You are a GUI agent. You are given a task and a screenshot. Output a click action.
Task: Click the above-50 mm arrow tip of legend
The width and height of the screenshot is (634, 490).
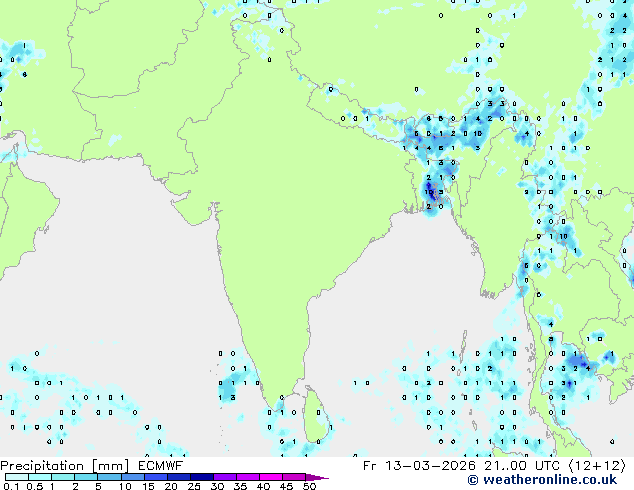317,477
